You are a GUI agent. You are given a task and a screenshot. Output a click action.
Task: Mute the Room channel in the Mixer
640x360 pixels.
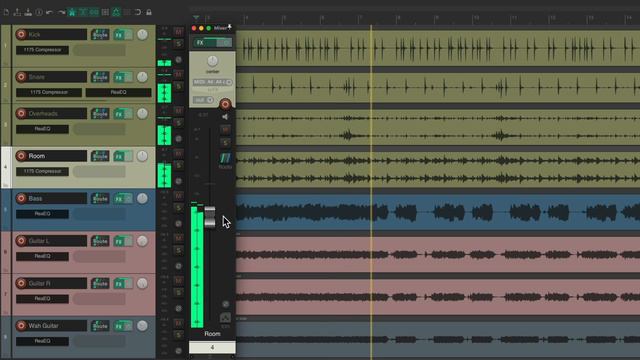(x=225, y=130)
